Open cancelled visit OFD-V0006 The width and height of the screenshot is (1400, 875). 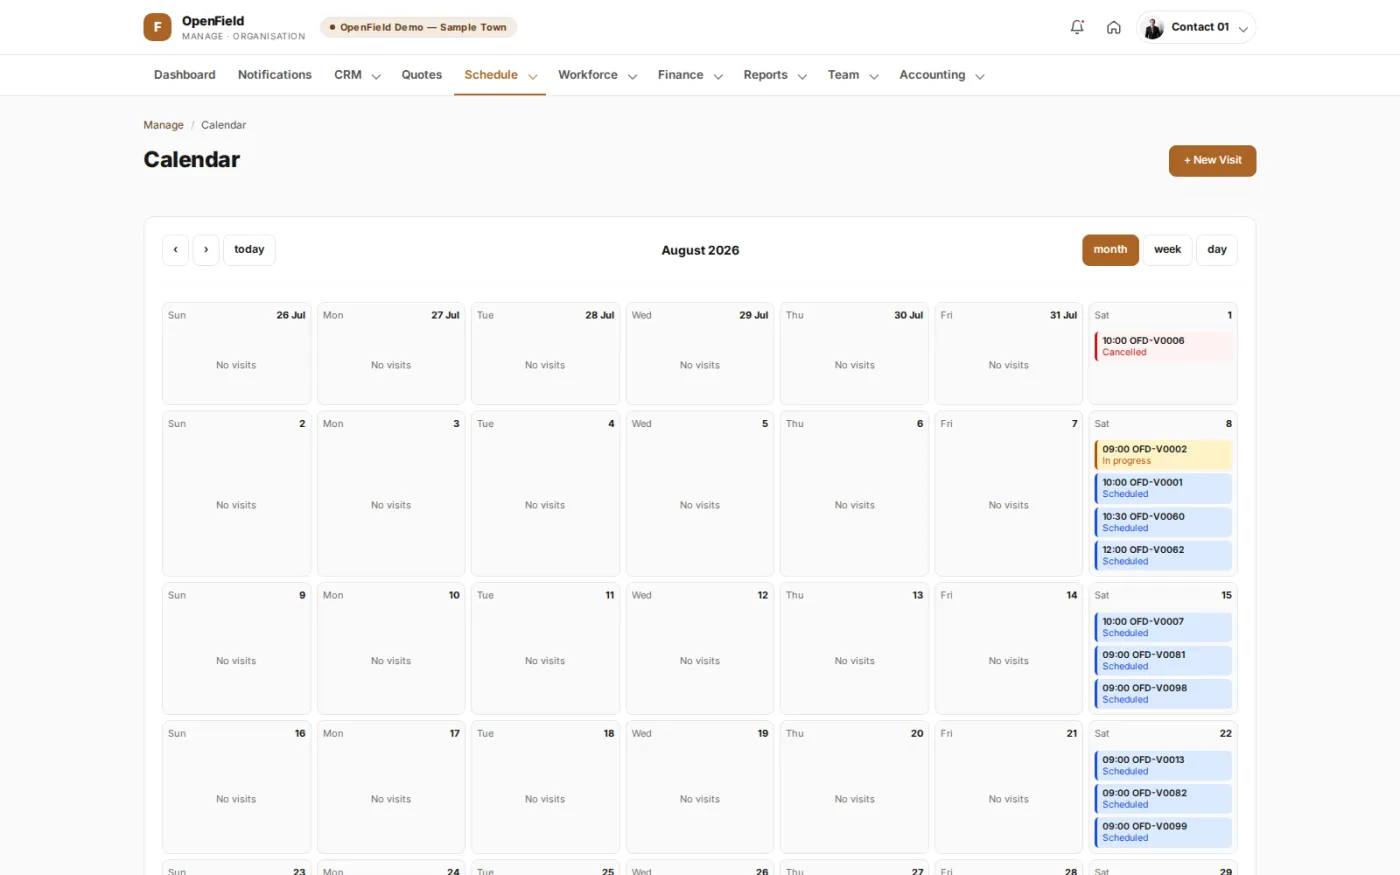(1163, 346)
